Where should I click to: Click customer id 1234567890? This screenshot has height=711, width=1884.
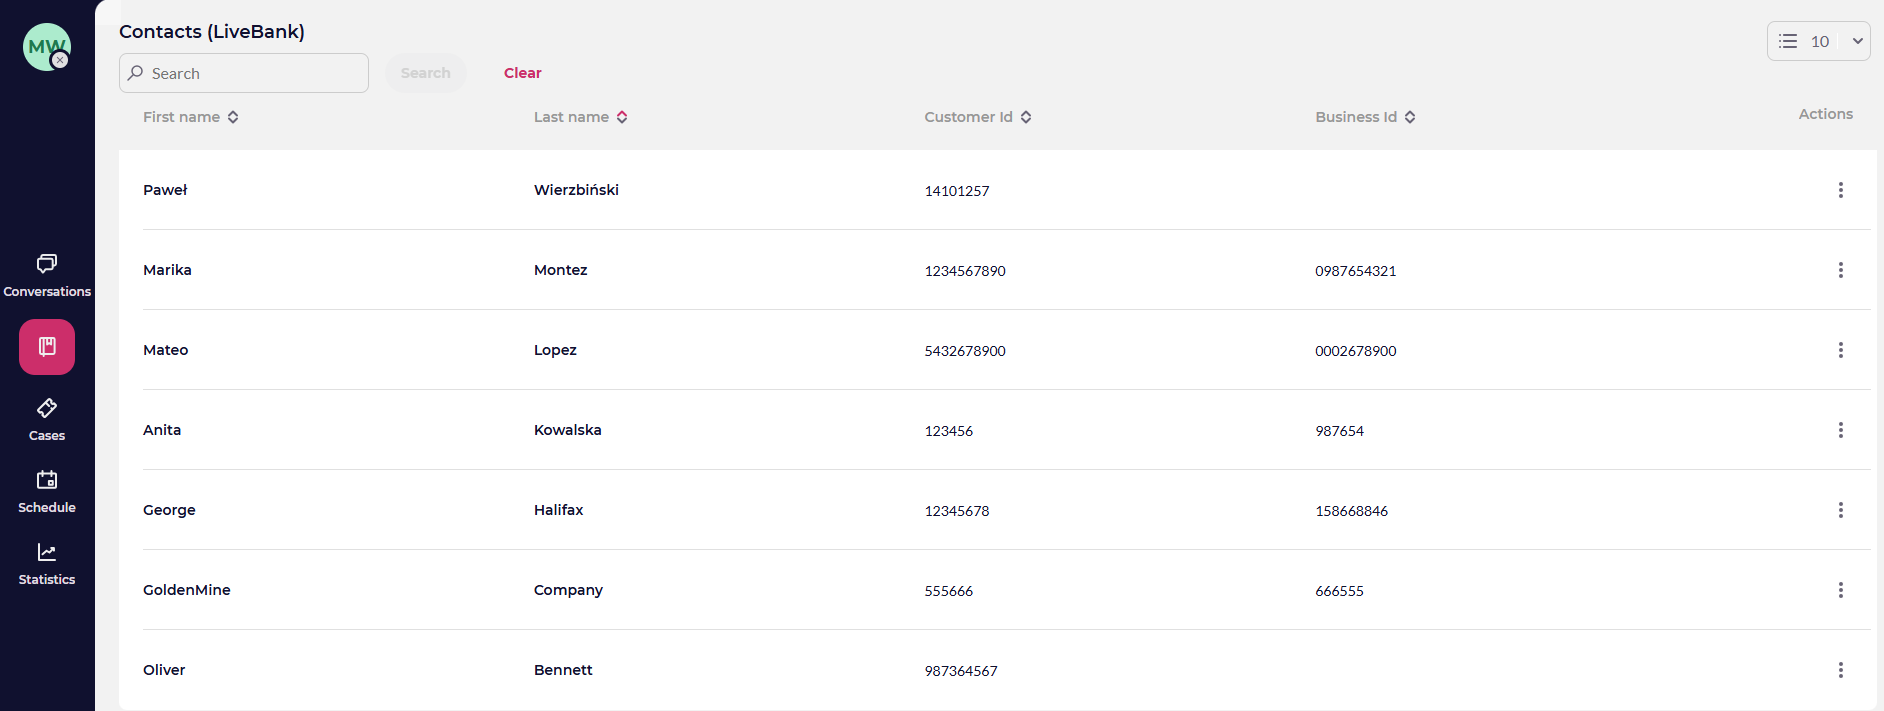tap(965, 271)
